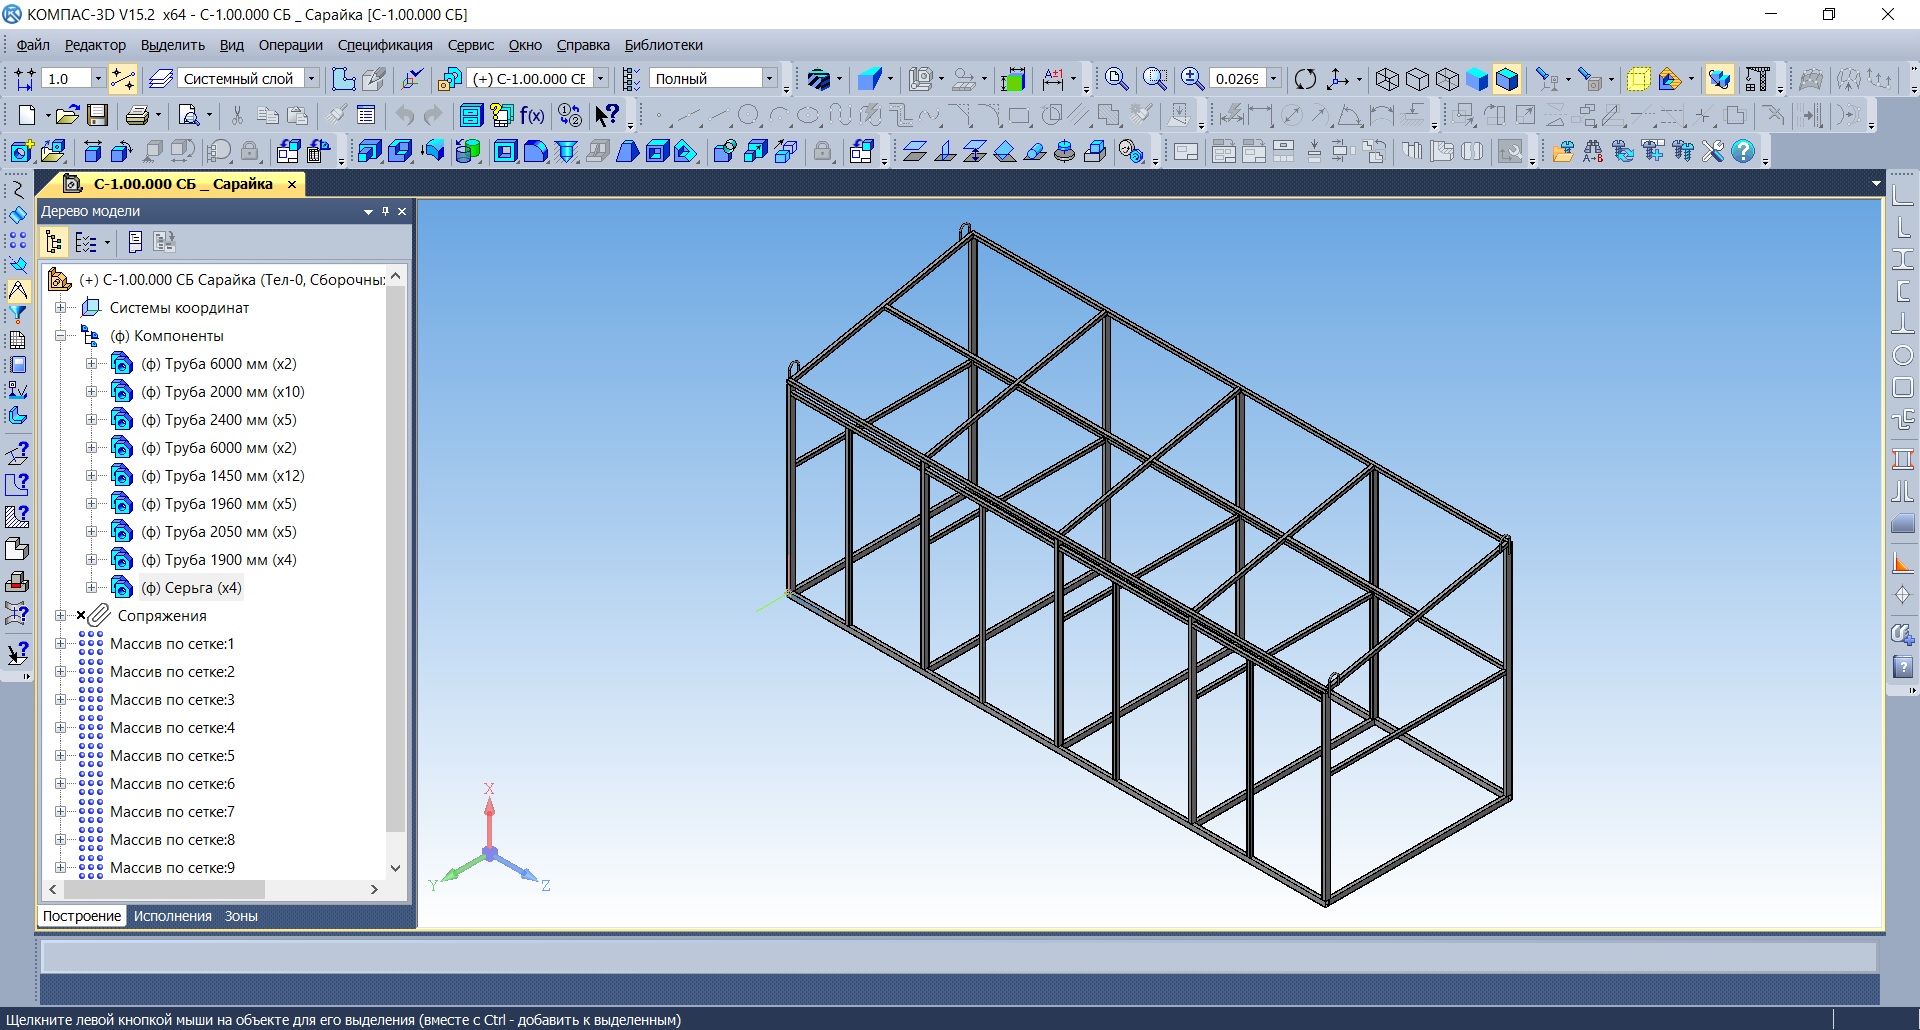Toggle tree structure display in model tree

(54, 242)
